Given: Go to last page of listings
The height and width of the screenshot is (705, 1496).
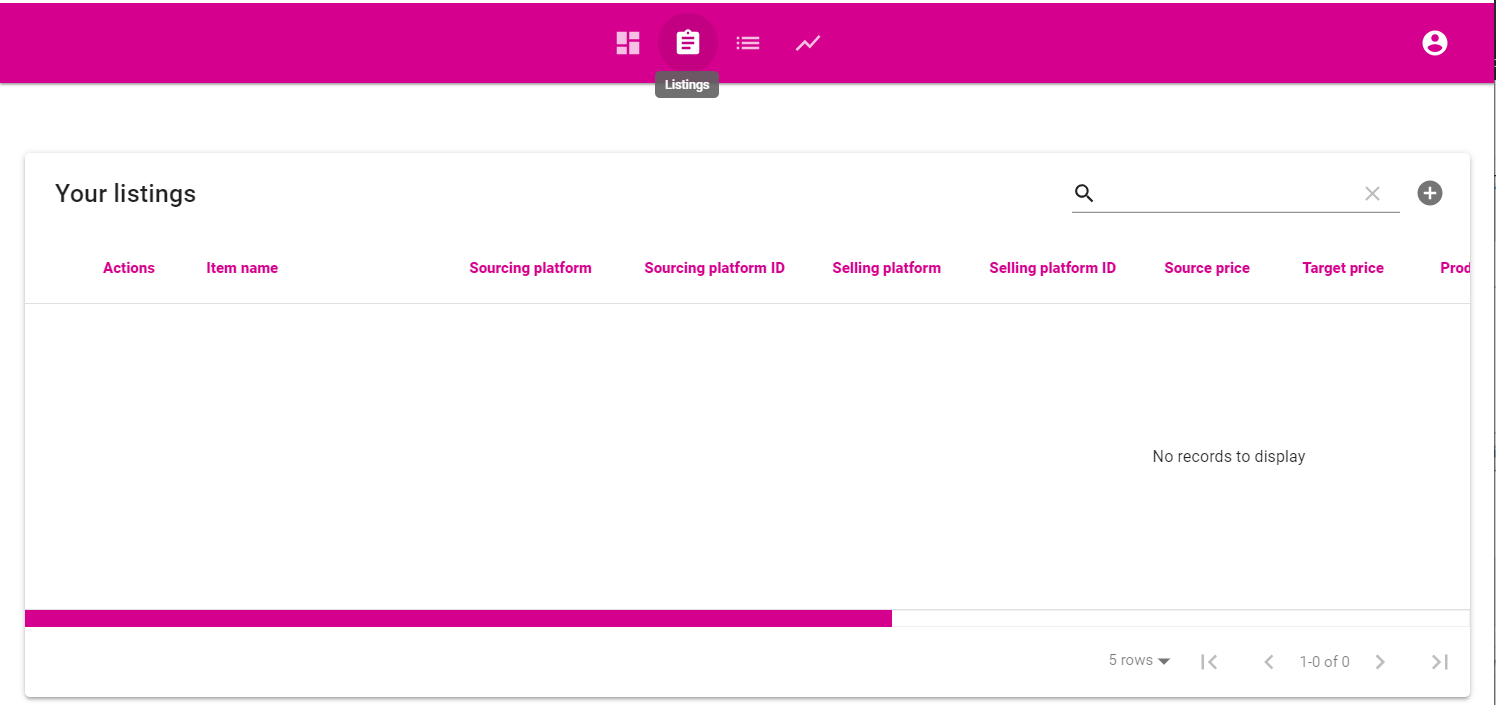Looking at the screenshot, I should (1440, 662).
